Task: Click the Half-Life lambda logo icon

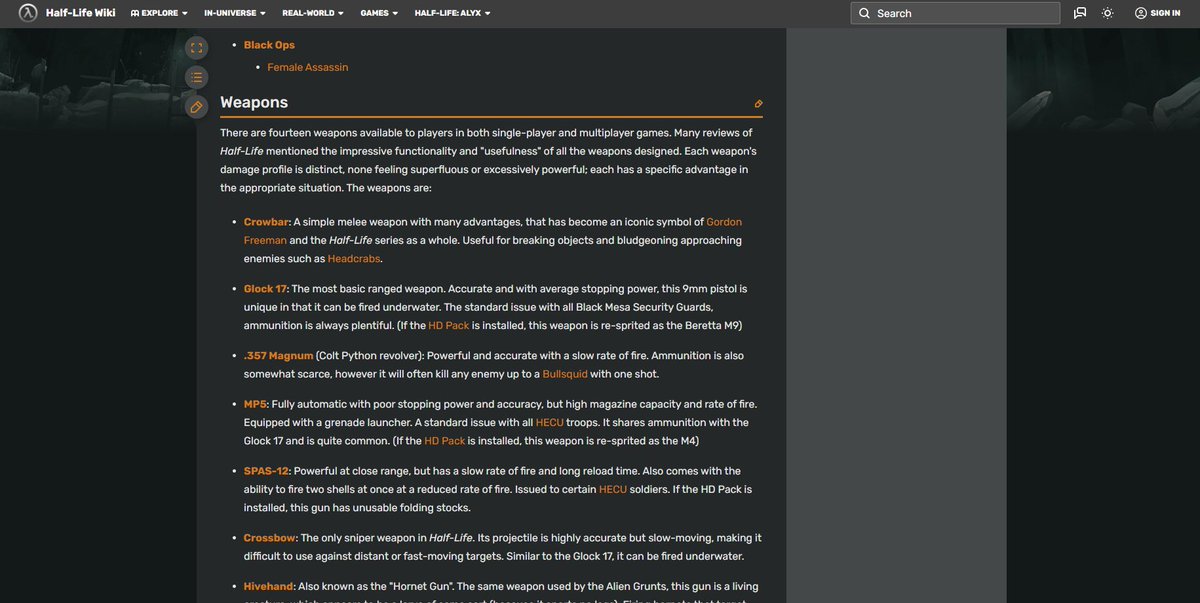Action: (28, 13)
